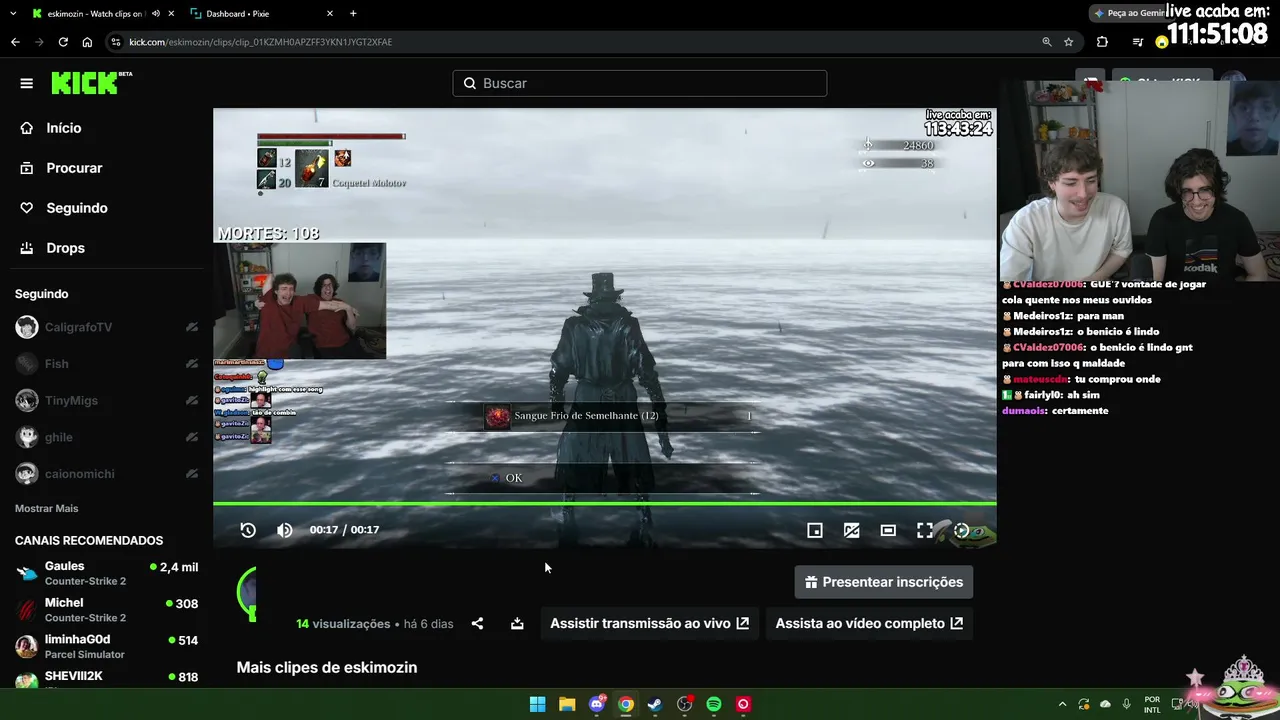This screenshot has height=720, width=1280.
Task: Go to the browser home page
Action: 87,42
